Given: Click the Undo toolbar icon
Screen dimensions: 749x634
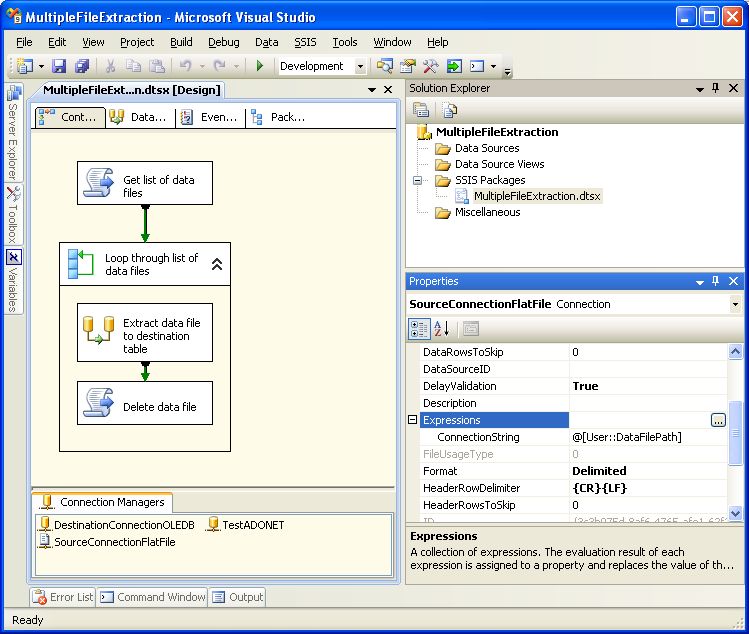Looking at the screenshot, I should (185, 66).
